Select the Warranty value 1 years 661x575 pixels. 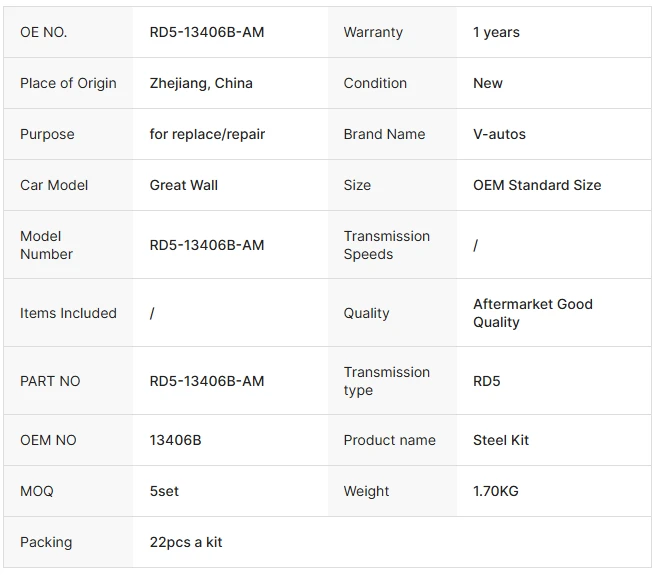496,32
